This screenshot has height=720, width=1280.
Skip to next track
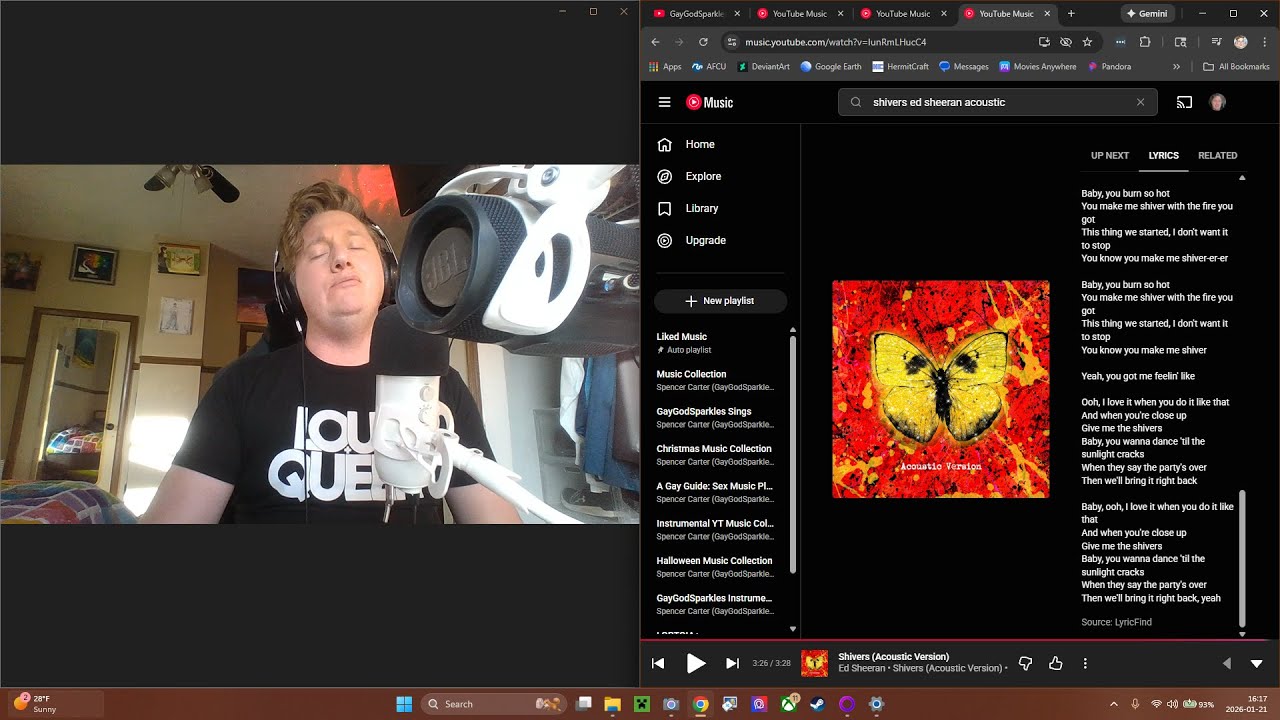click(x=732, y=663)
